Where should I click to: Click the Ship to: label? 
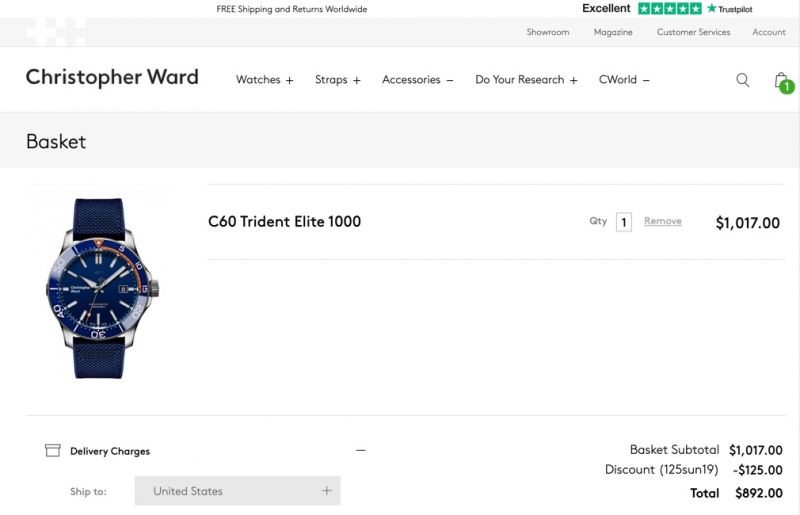click(x=88, y=492)
